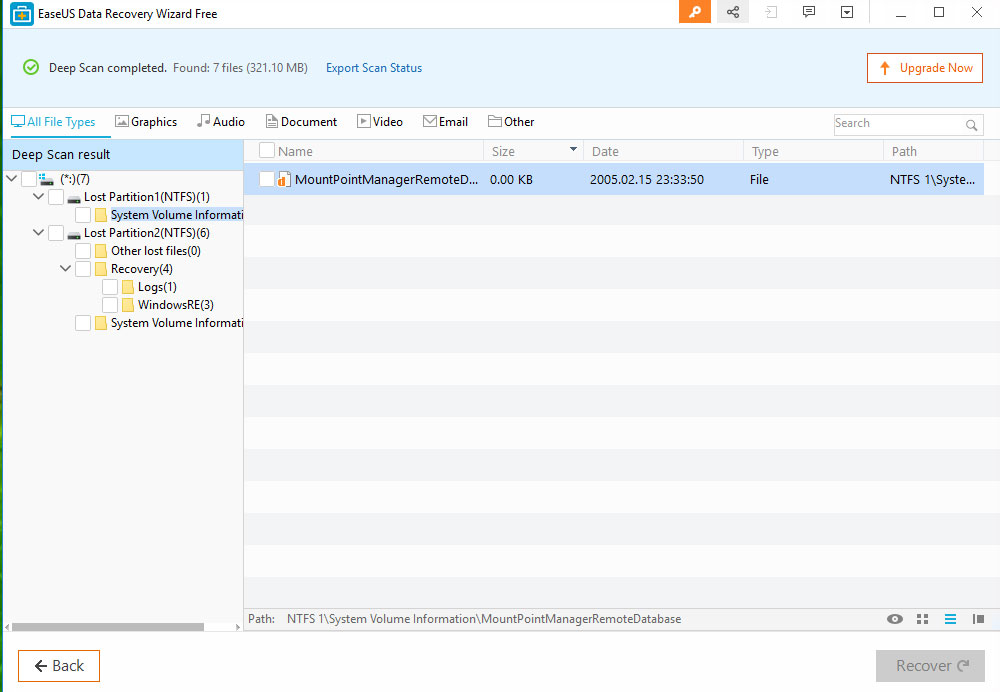
Task: Collapse the Recovery(4) folder node
Action: pos(65,269)
